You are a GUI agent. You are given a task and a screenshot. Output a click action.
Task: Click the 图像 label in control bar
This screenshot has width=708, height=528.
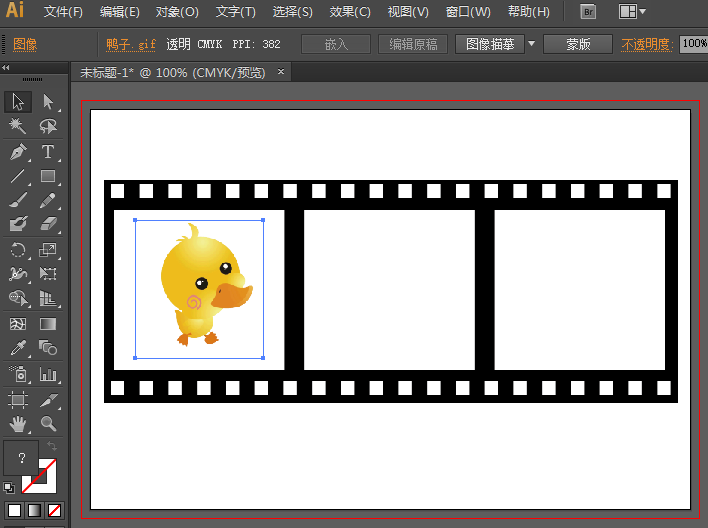[x=25, y=44]
